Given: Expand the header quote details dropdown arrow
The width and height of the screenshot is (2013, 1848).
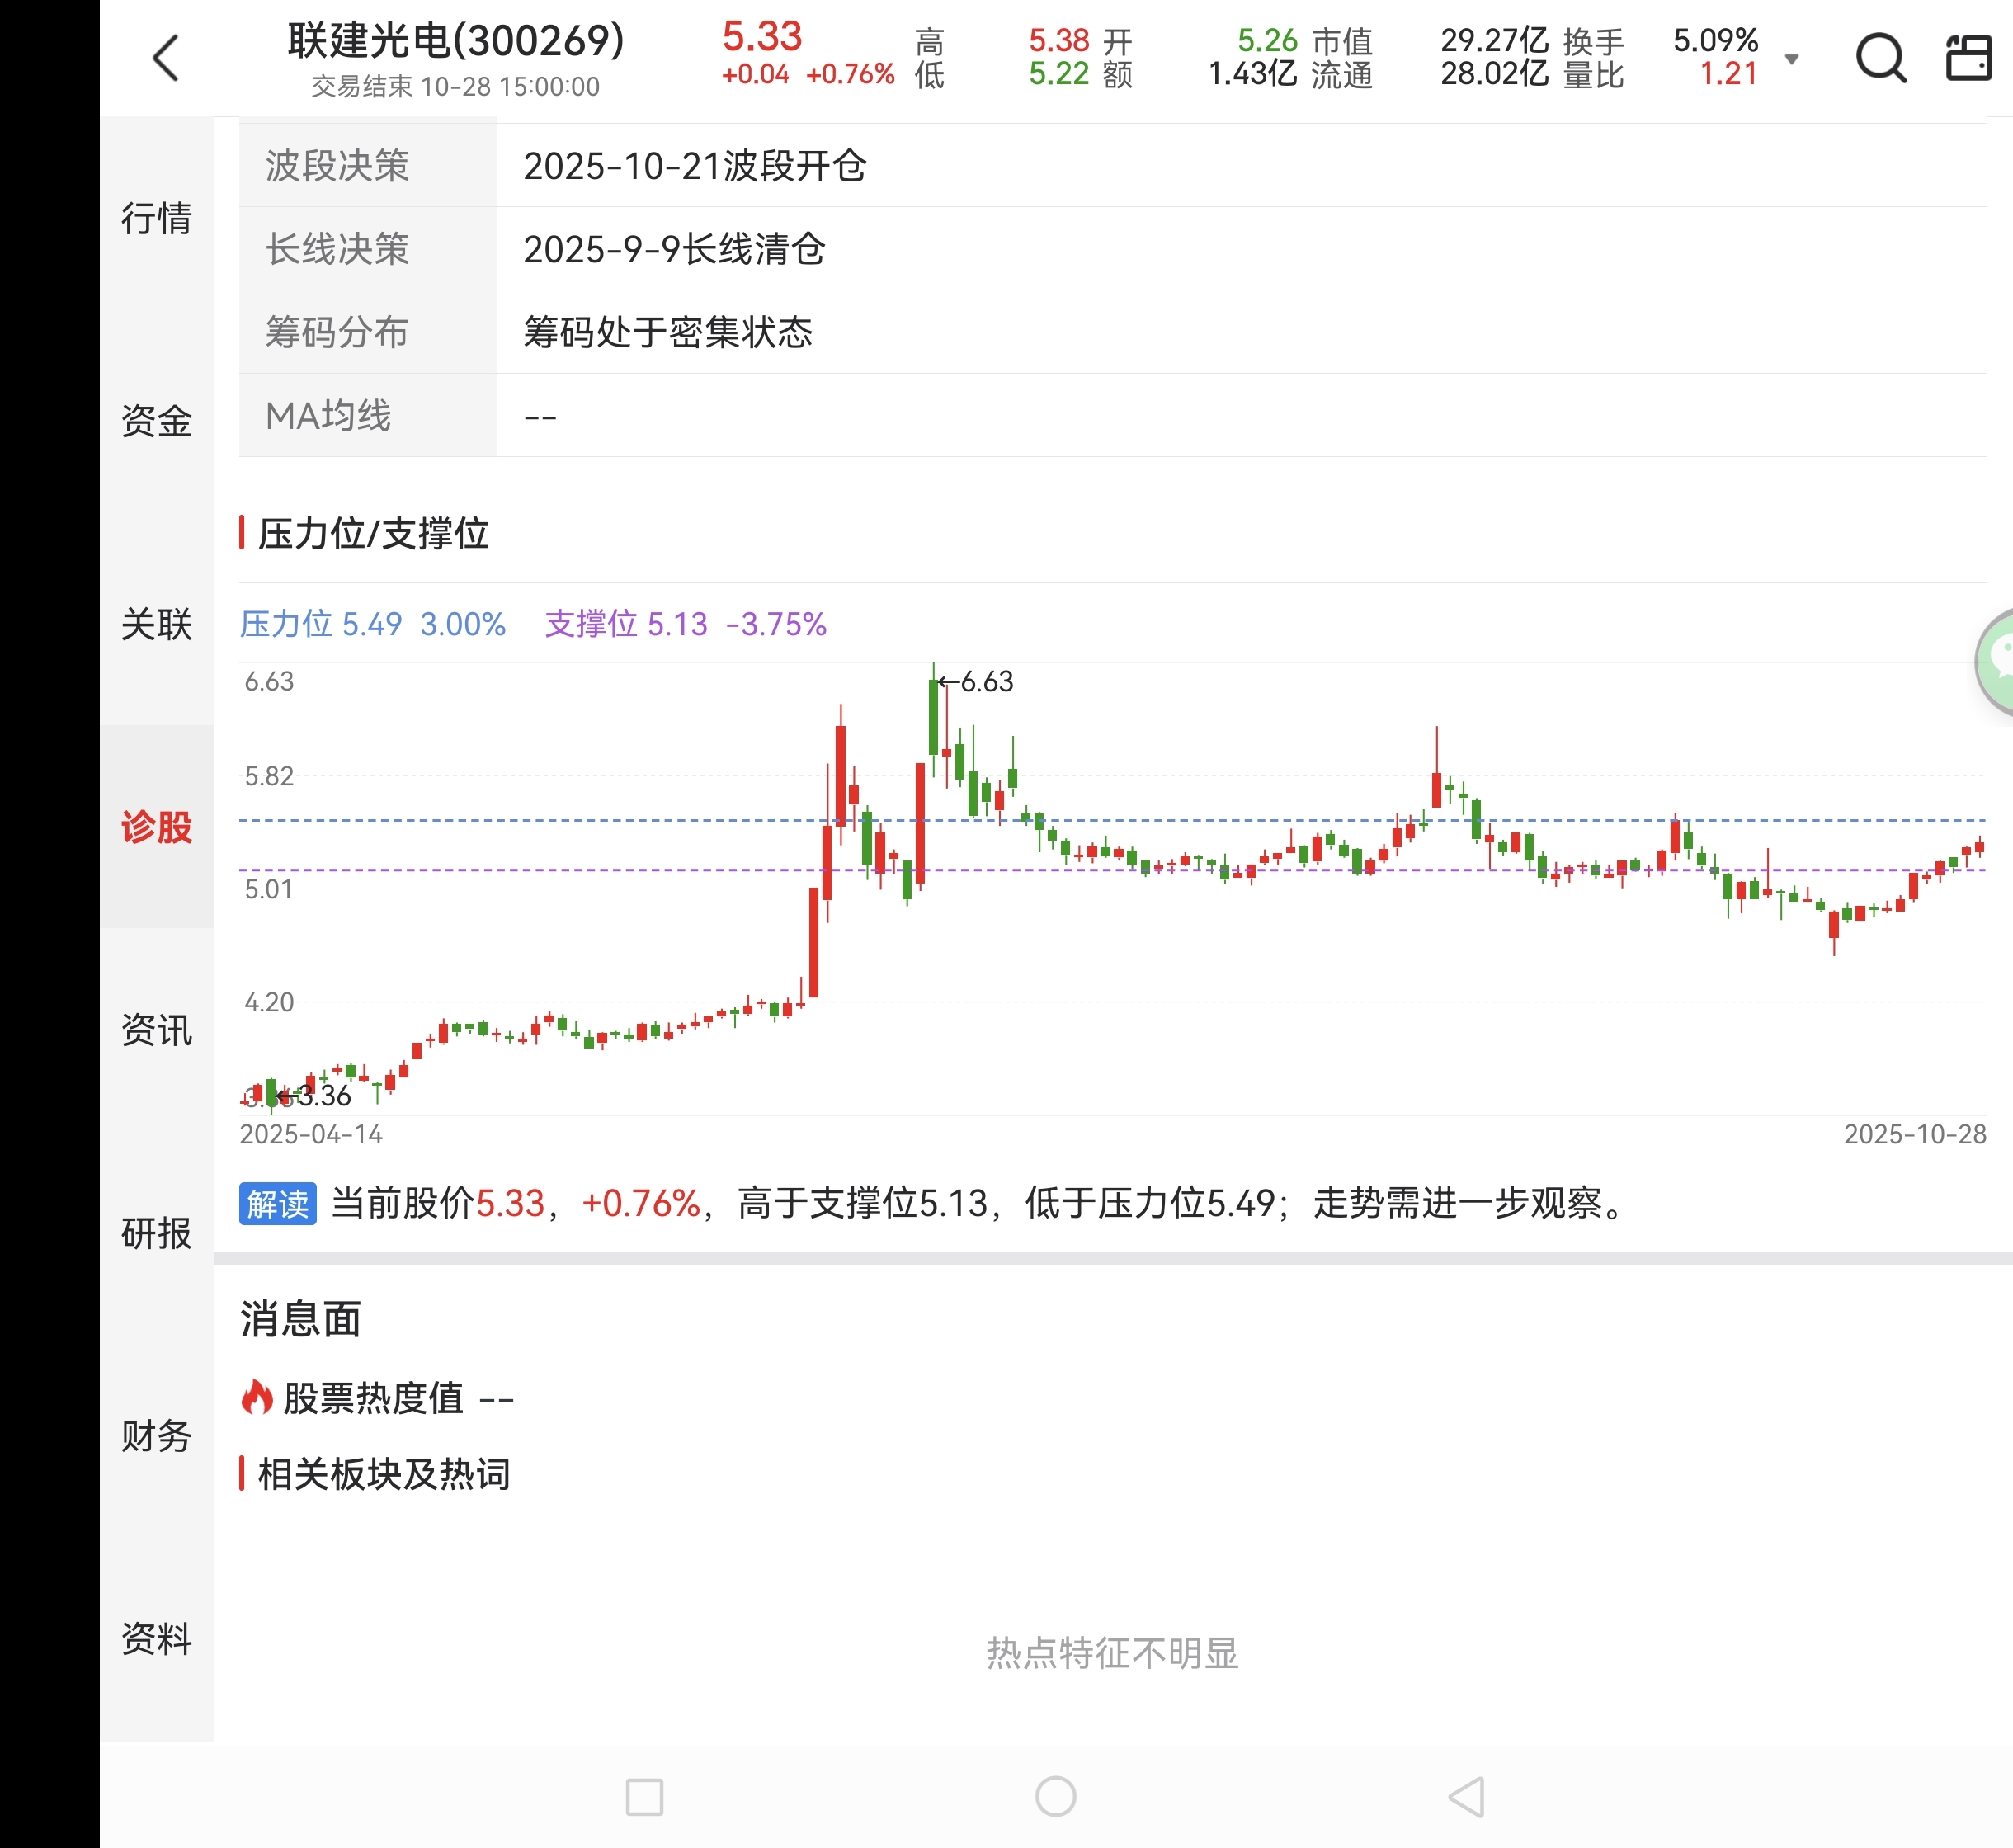Looking at the screenshot, I should [x=1792, y=59].
